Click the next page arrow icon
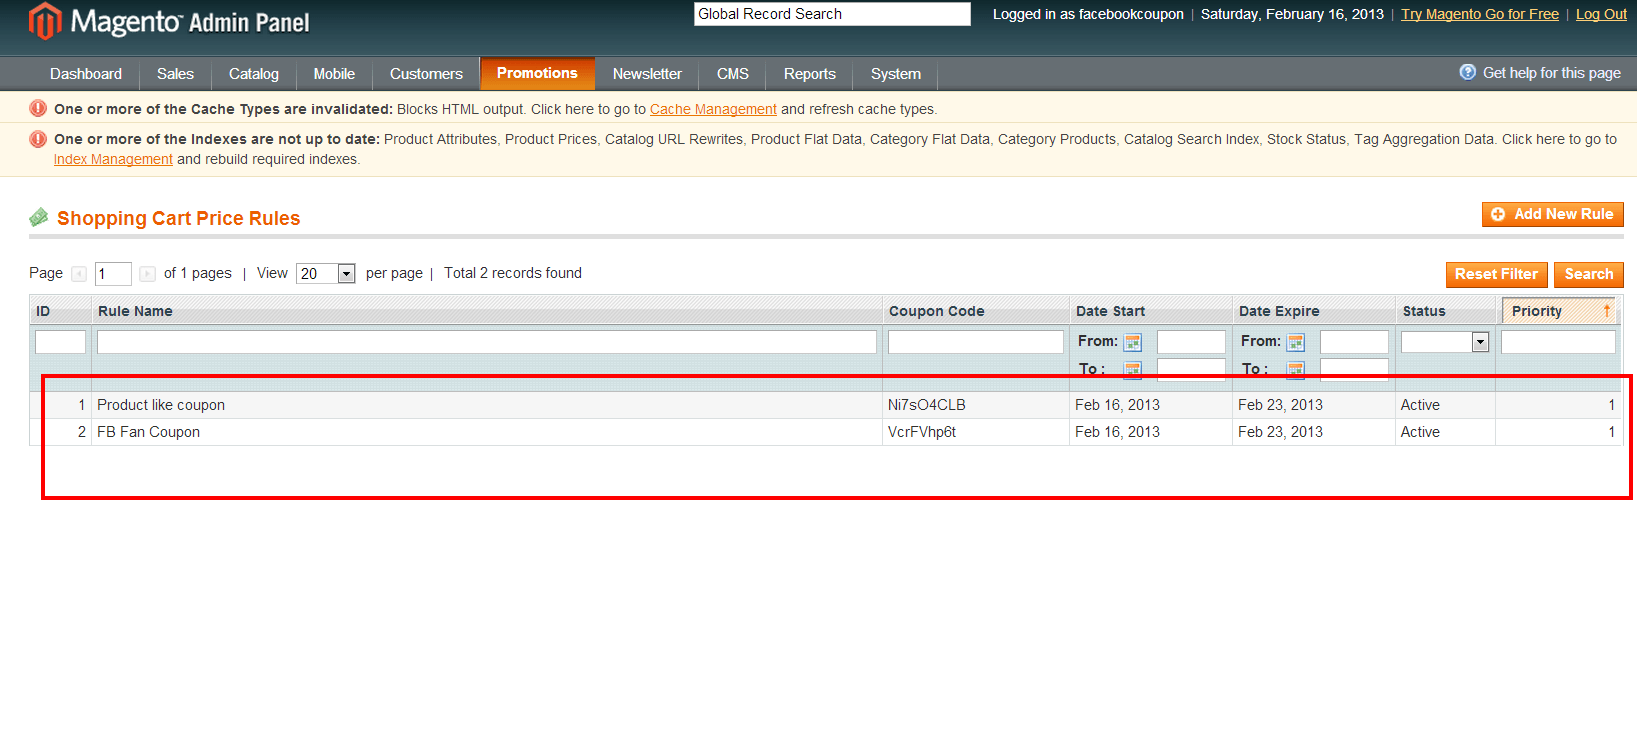Viewport: 1637px width, 731px height. (x=147, y=274)
